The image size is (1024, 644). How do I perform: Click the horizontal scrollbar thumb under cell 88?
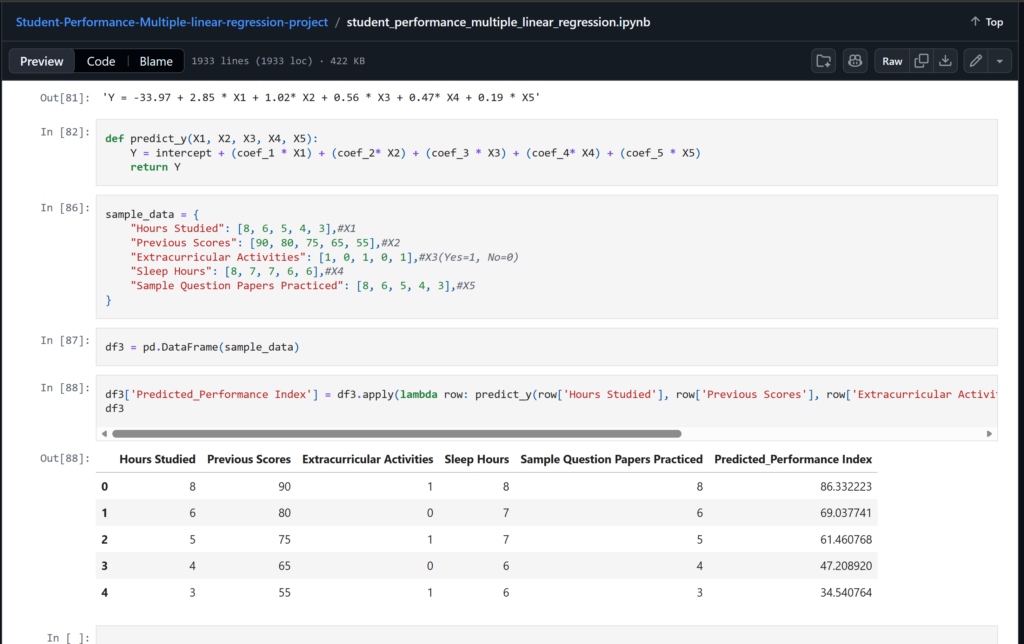point(396,434)
